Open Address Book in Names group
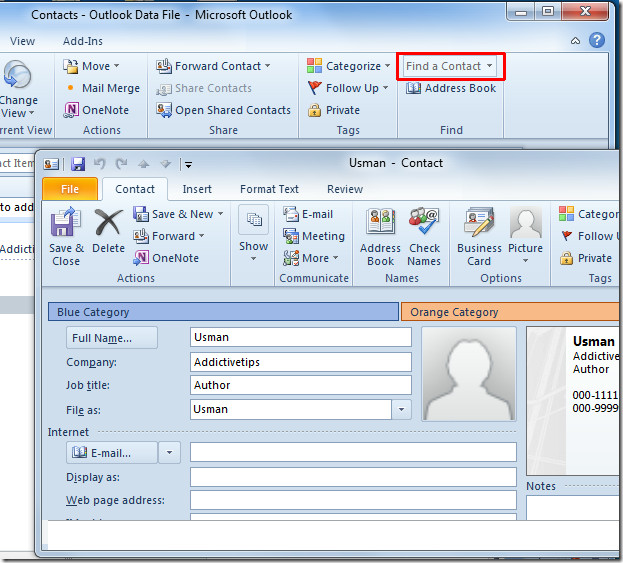 (x=380, y=236)
